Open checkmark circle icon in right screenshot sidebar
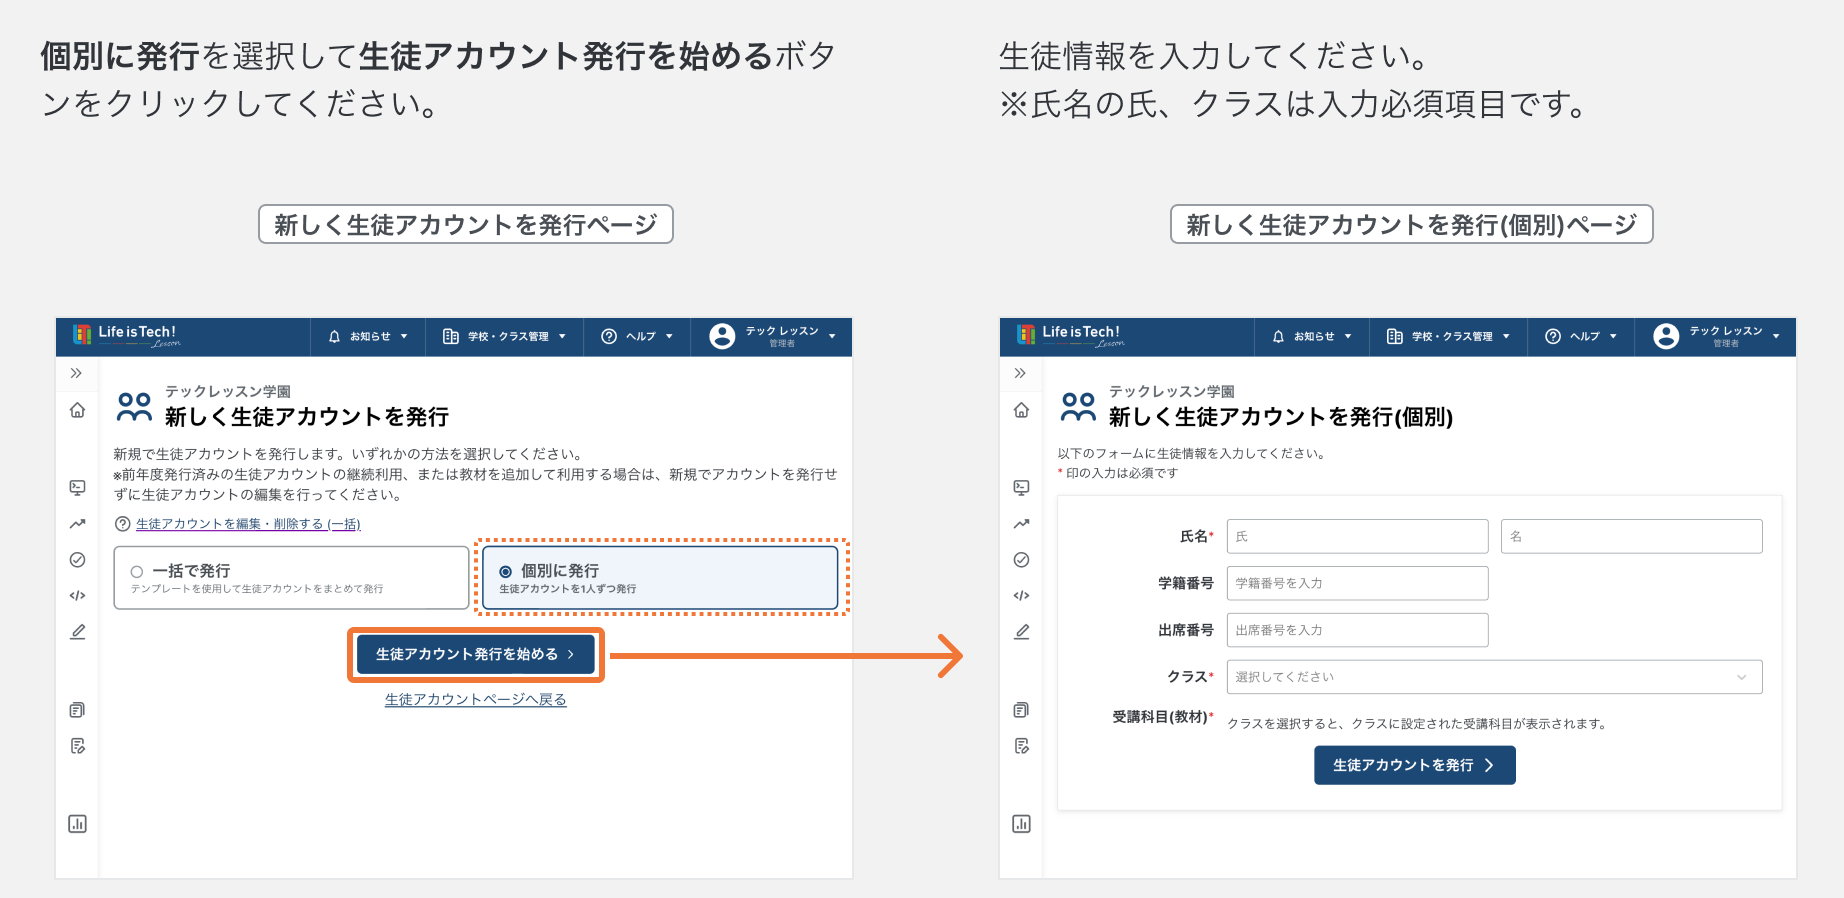Screen dimensions: 1844x898 point(1021,560)
